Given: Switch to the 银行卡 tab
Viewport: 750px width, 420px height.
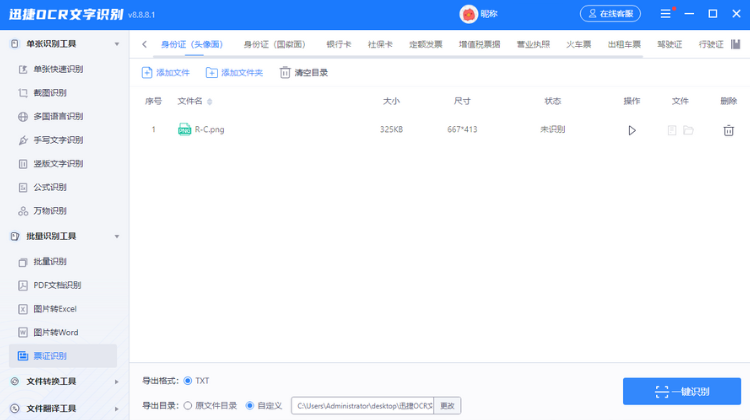Looking at the screenshot, I should [x=338, y=45].
